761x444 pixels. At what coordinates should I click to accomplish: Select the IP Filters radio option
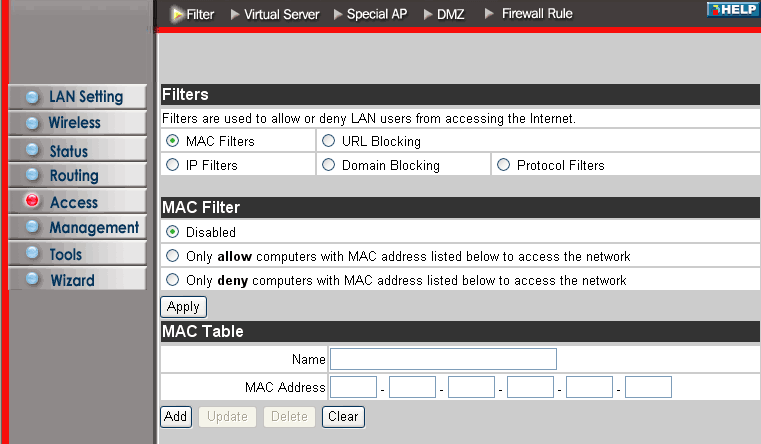pos(172,165)
